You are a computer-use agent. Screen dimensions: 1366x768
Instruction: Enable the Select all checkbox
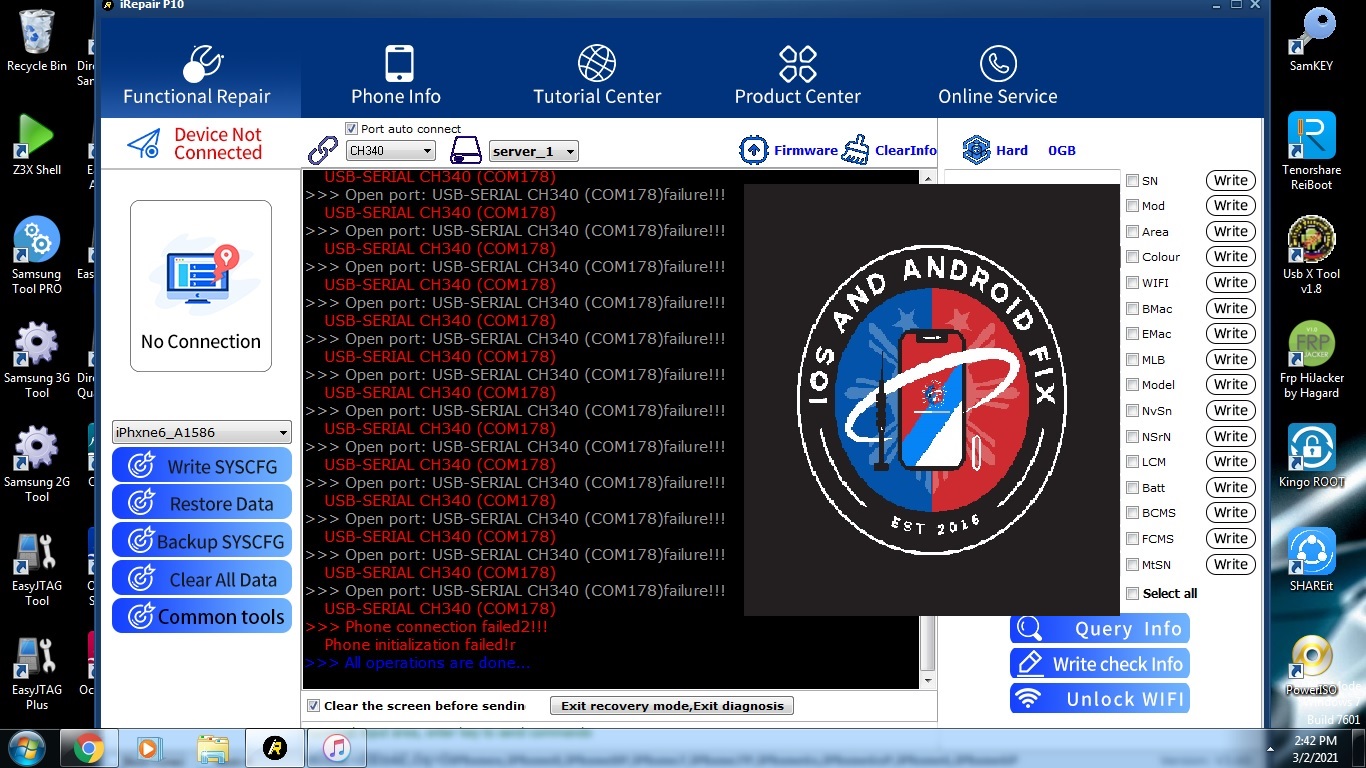click(1133, 594)
